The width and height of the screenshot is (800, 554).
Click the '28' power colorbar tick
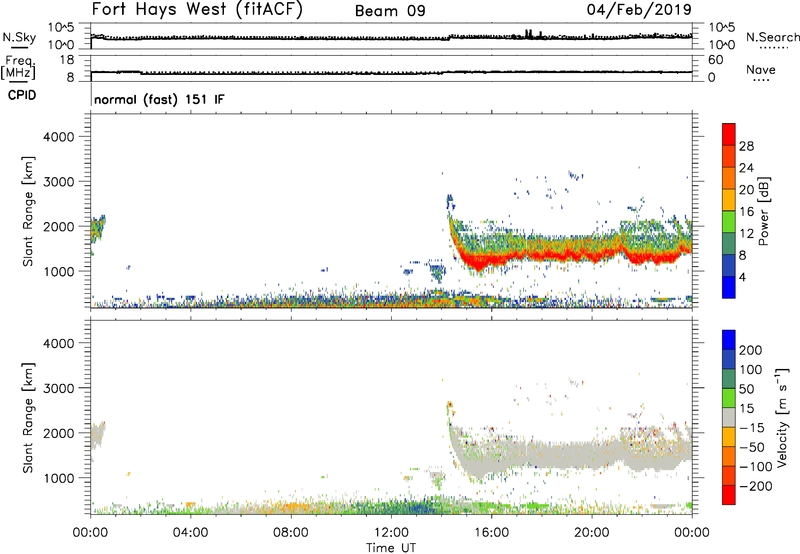click(746, 146)
